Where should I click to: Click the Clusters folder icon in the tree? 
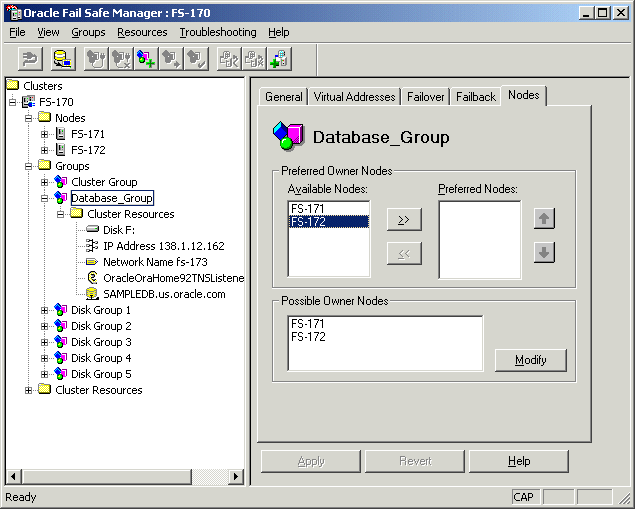13,85
